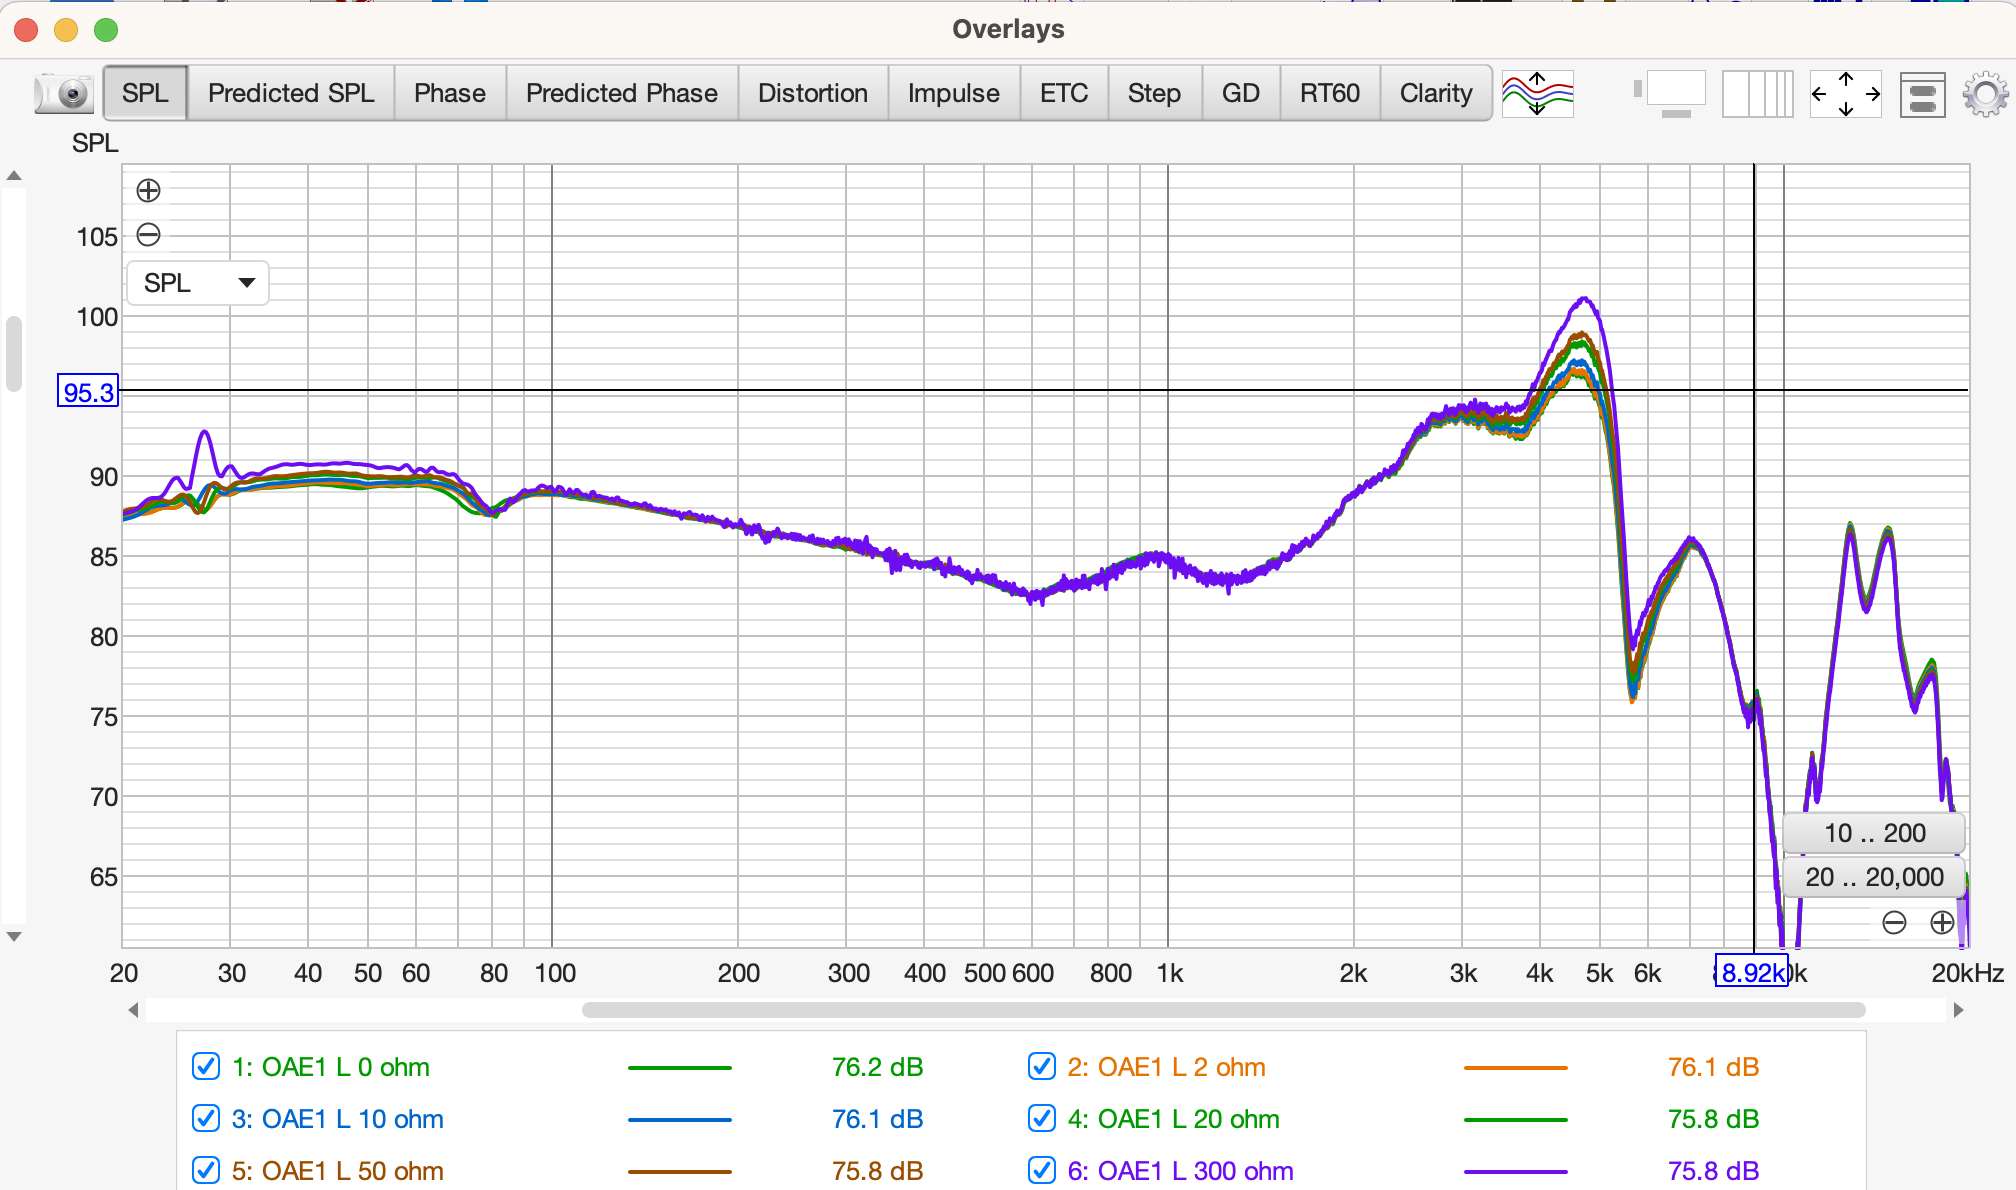
Task: Zoom out vertically using the minus icon
Action: (x=148, y=234)
